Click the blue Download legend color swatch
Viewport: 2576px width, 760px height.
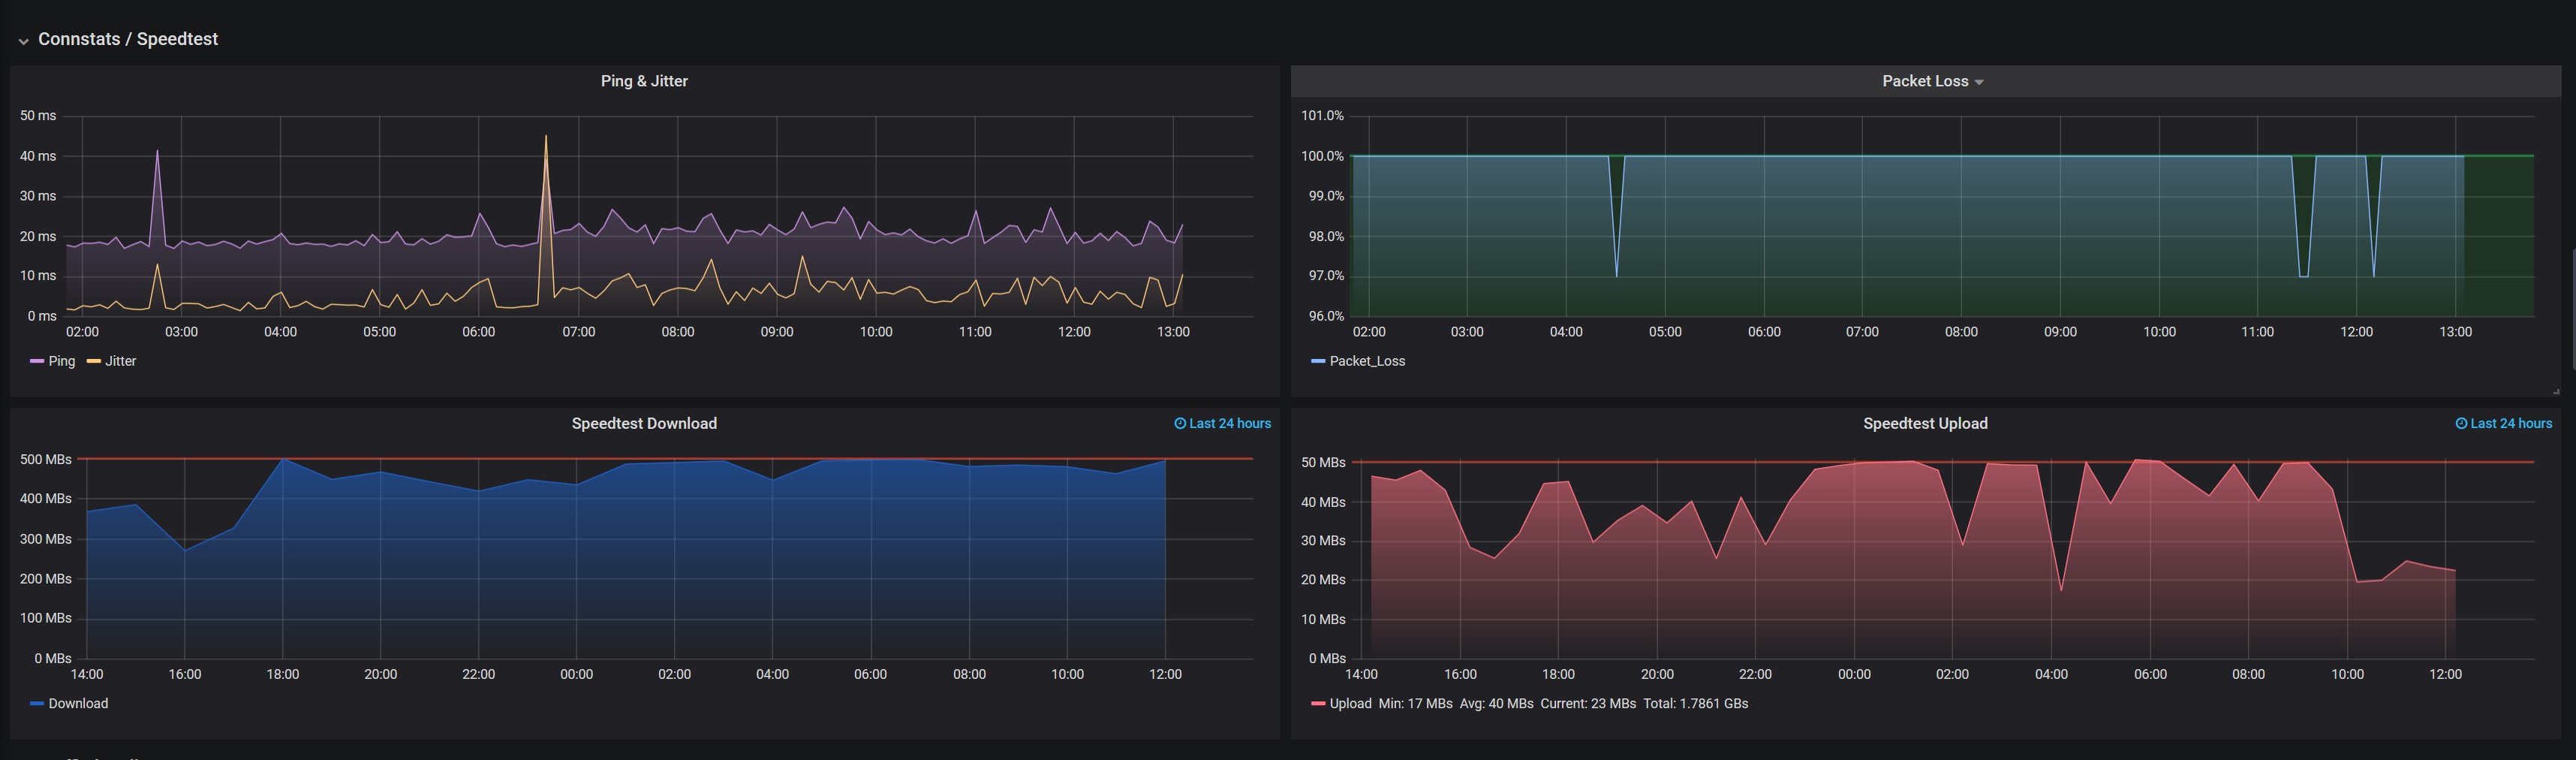click(x=37, y=703)
